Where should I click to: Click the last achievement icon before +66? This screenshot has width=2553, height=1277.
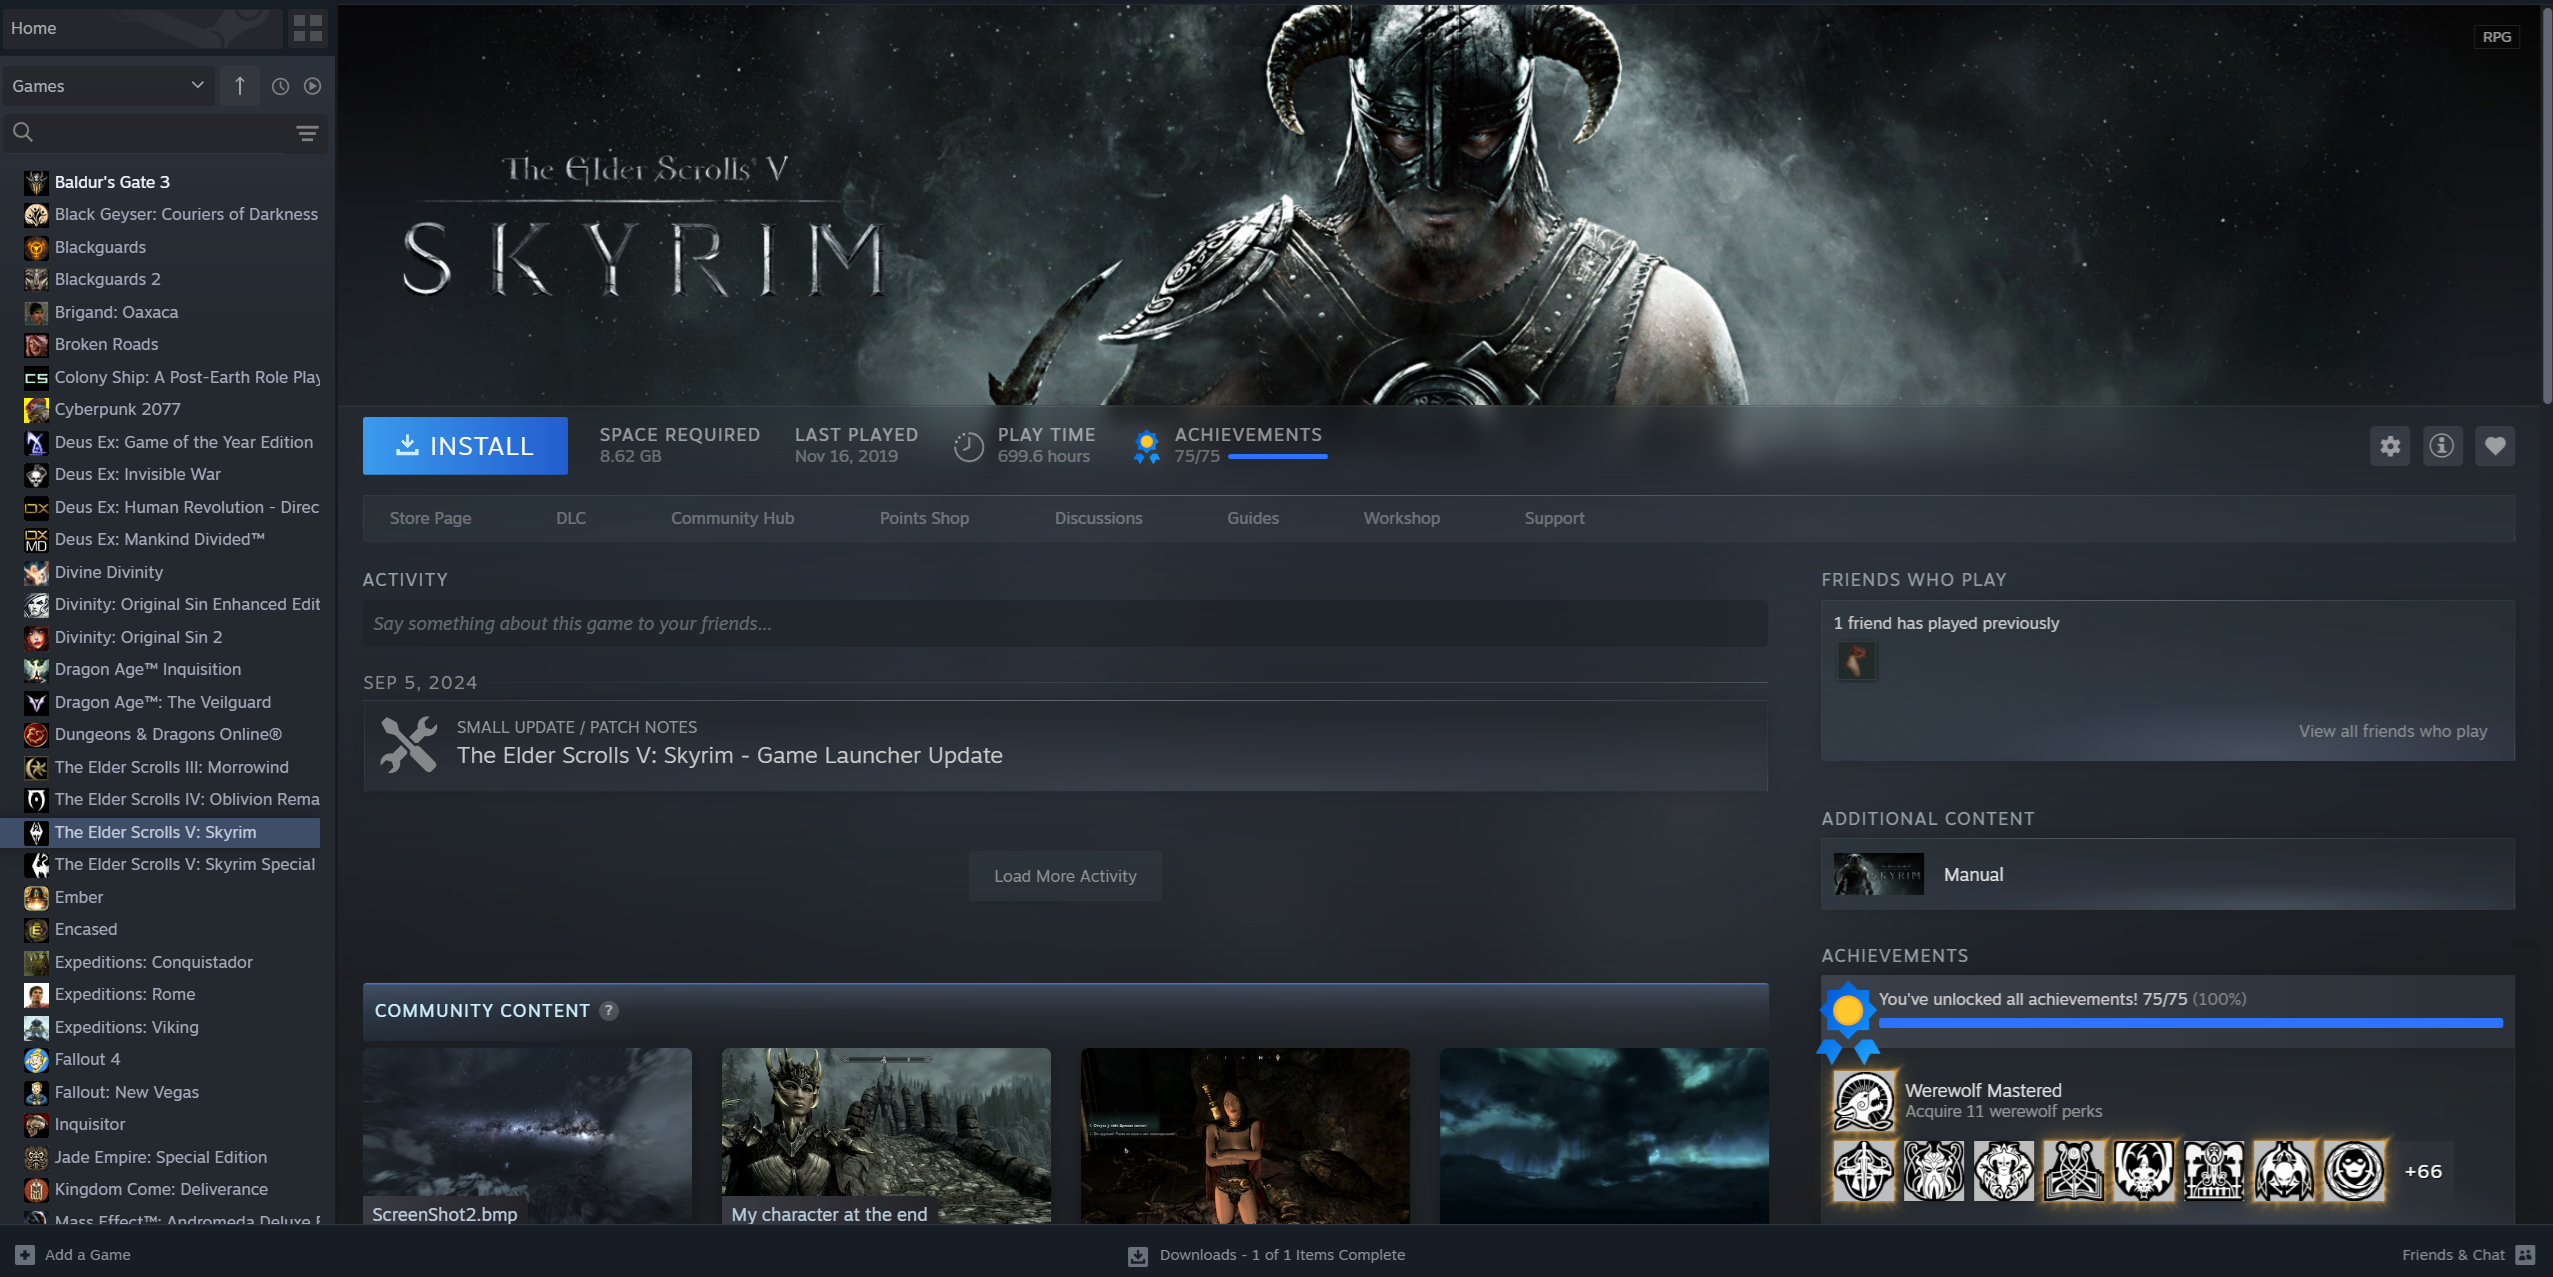tap(2354, 1171)
